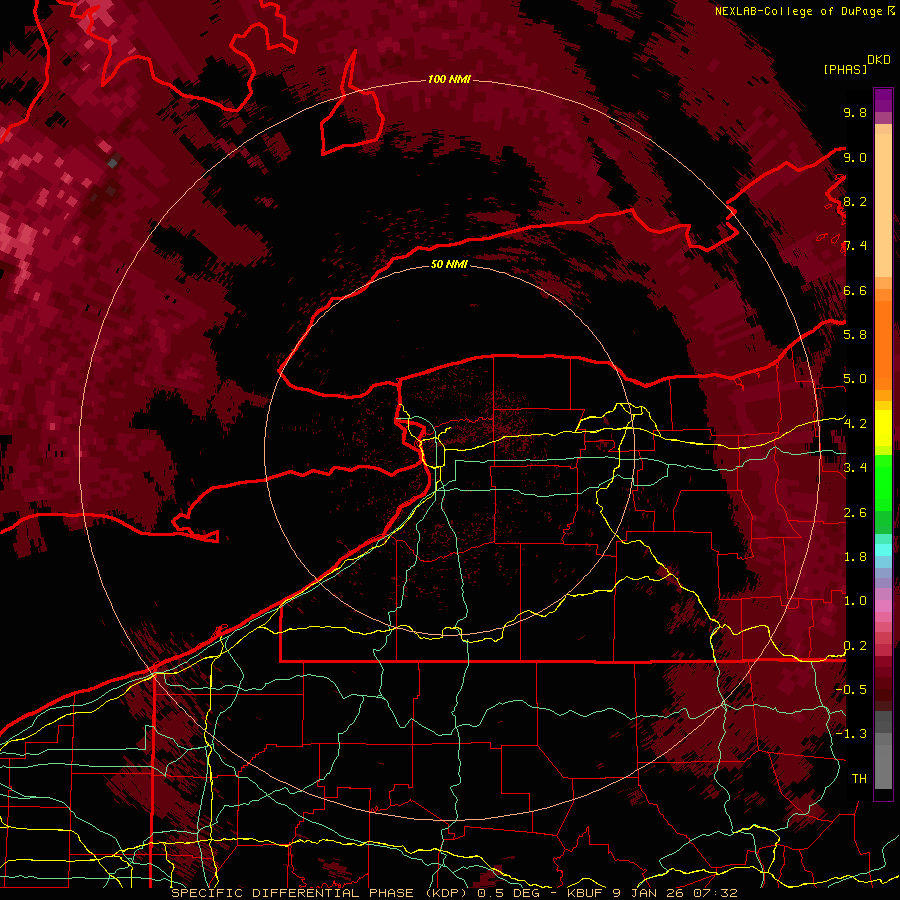This screenshot has height=900, width=900.
Task: Pick the orange band of the color bar
Action: point(883,344)
